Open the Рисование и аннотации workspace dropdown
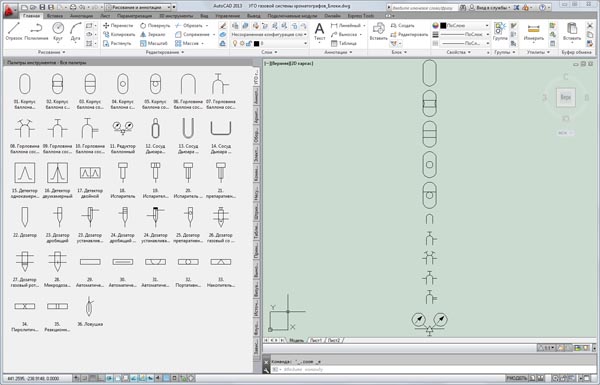The height and width of the screenshot is (385, 600). 138,7
